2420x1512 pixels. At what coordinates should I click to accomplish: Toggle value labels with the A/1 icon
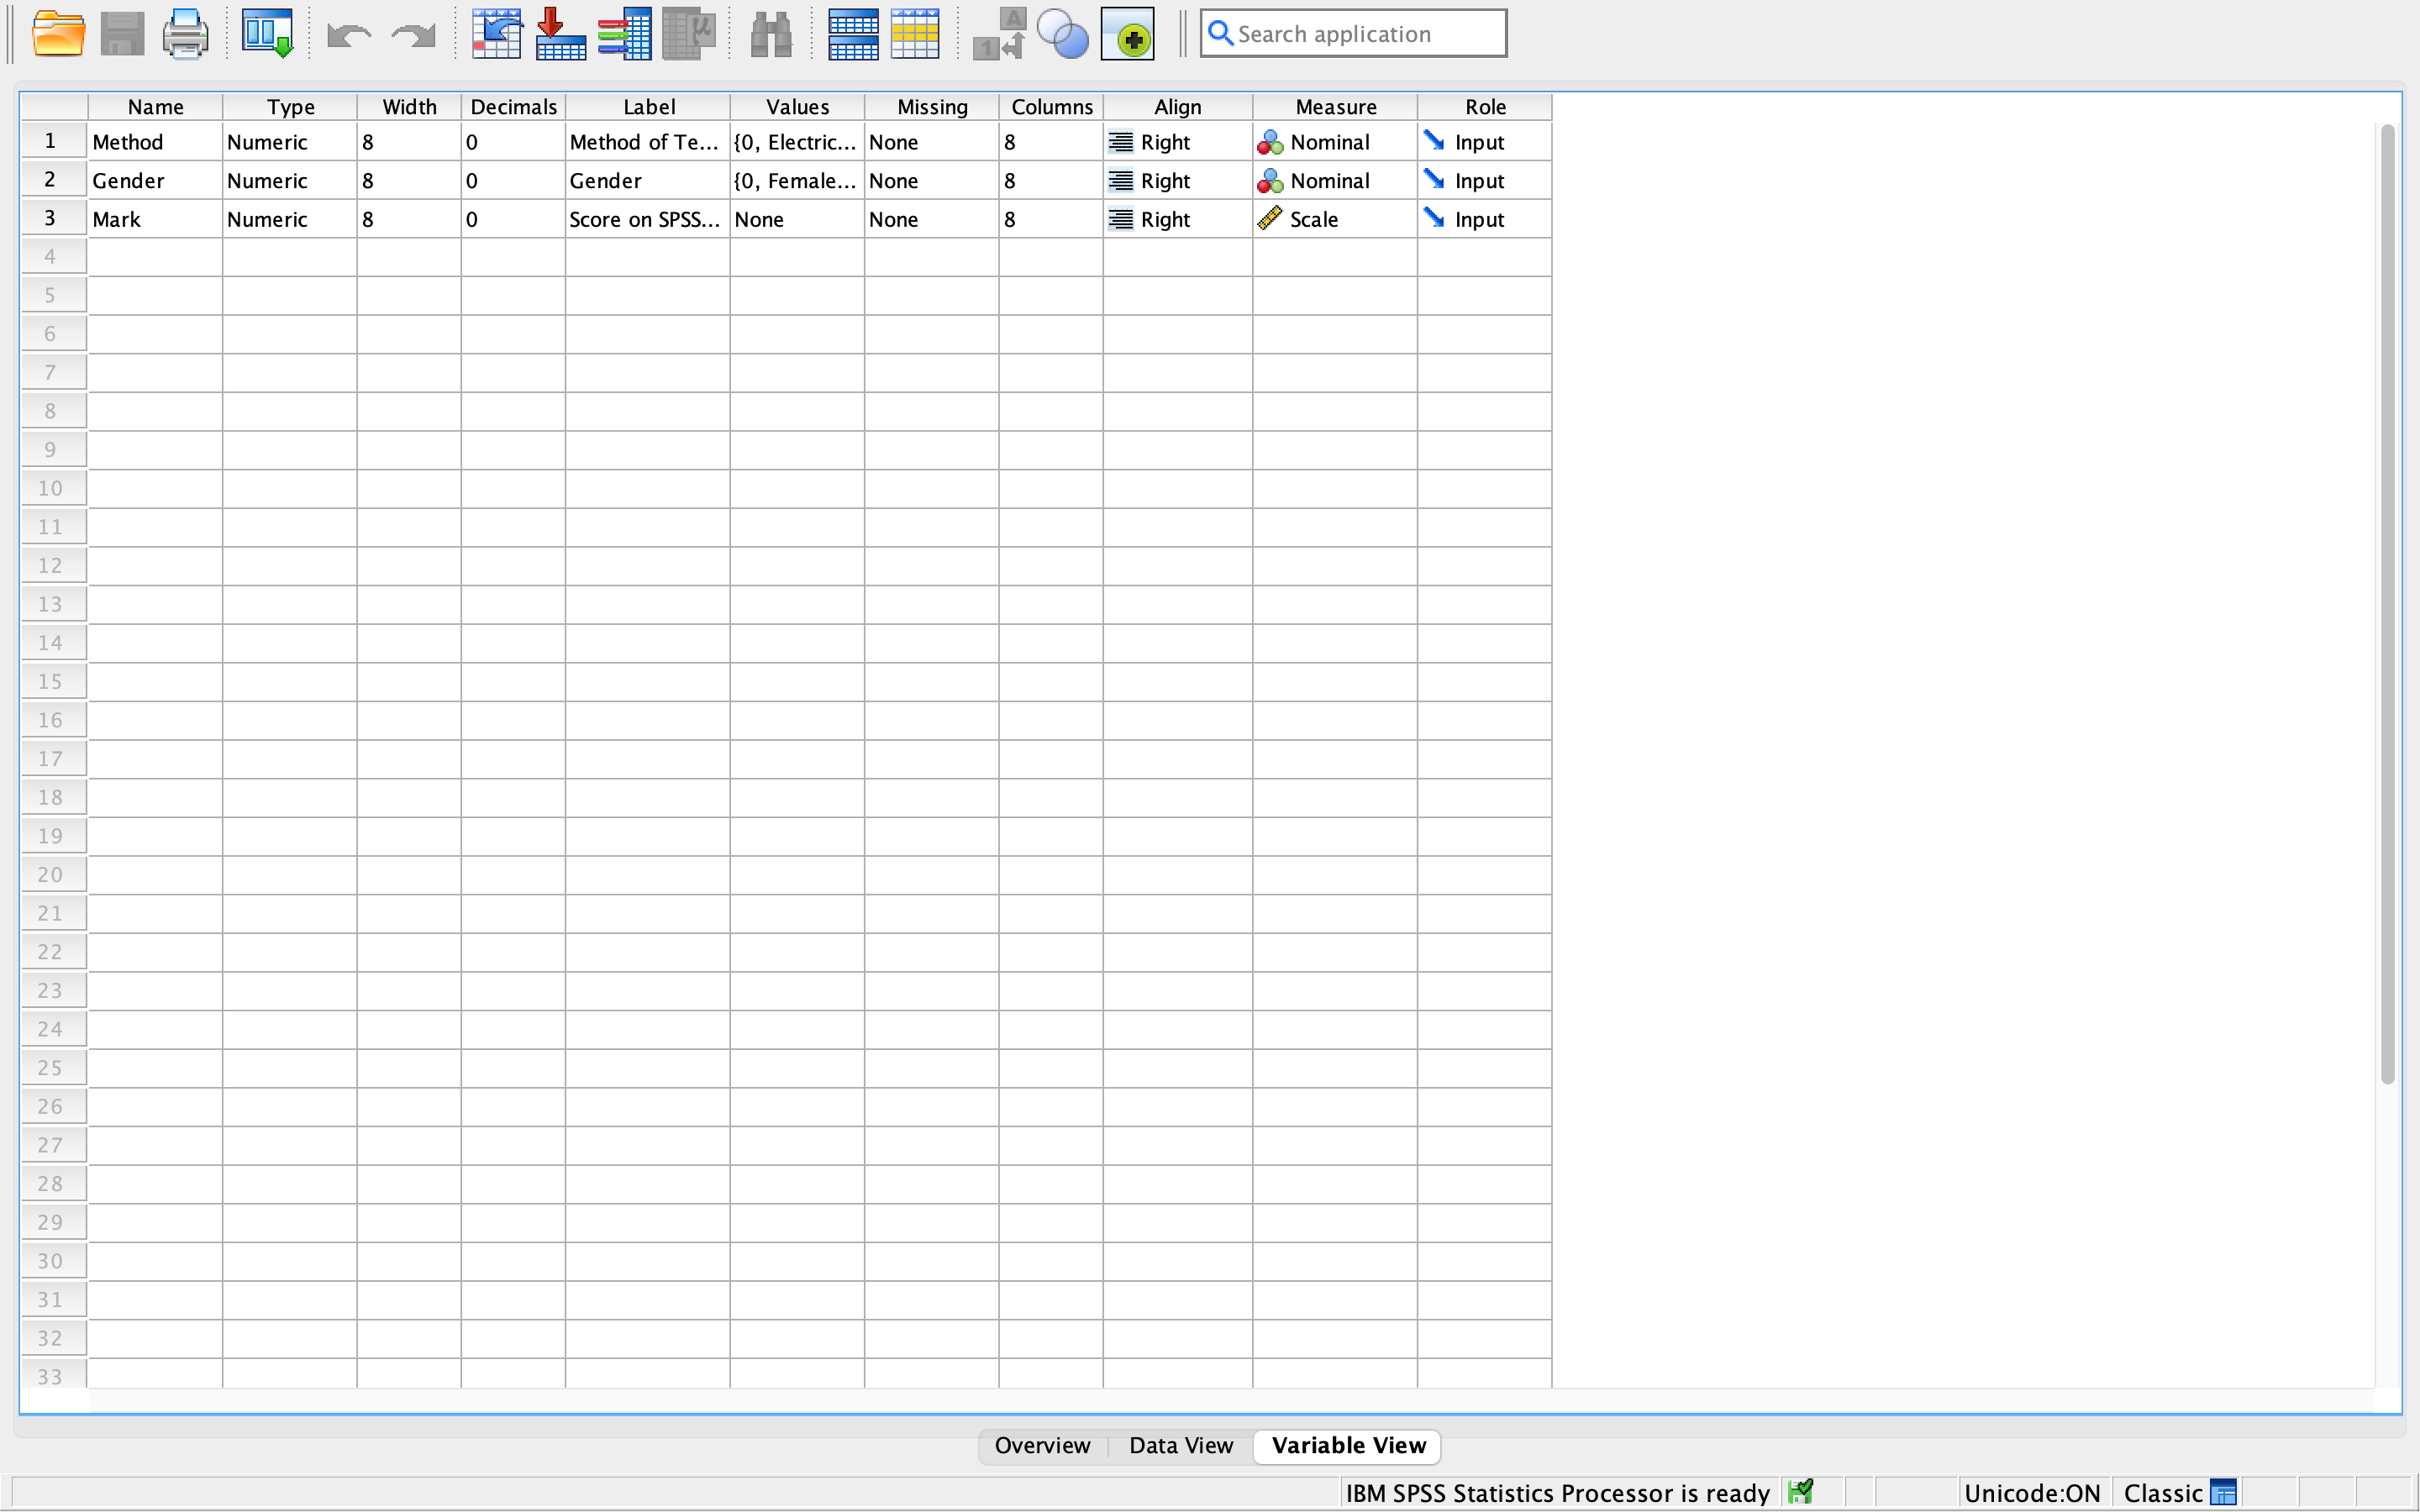coord(997,33)
